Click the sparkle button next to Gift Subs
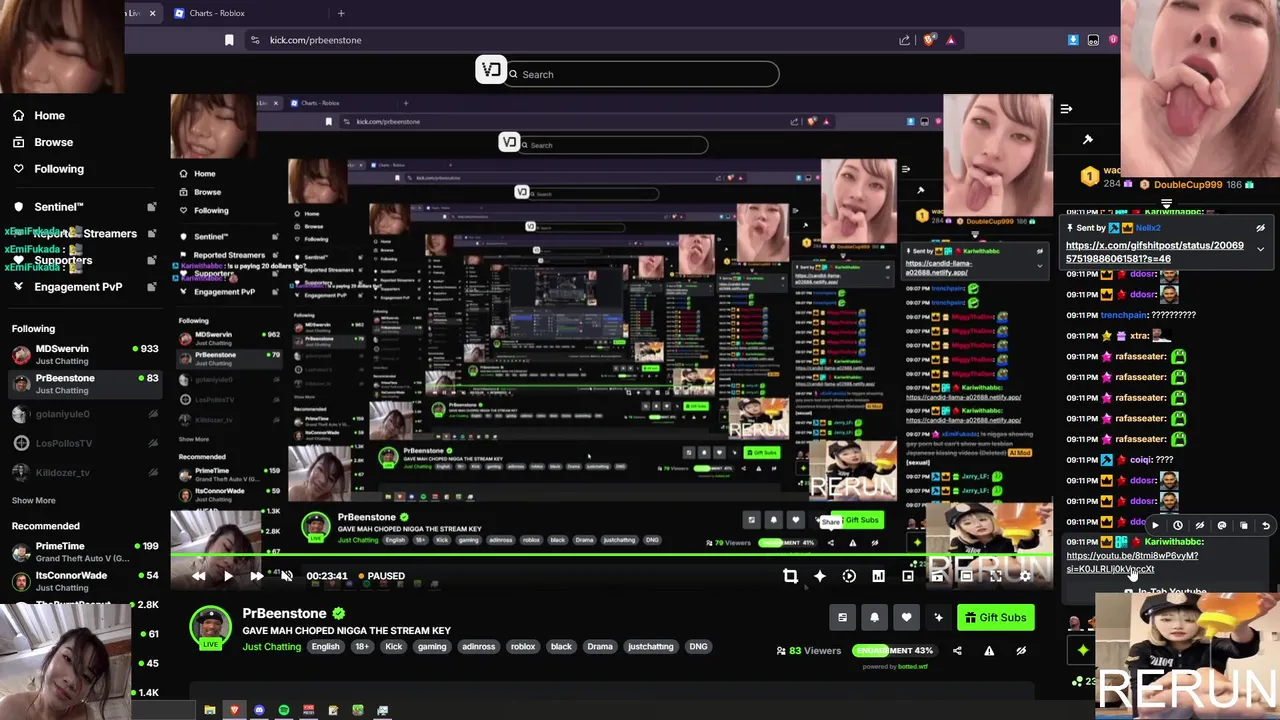The image size is (1280, 720). [938, 618]
